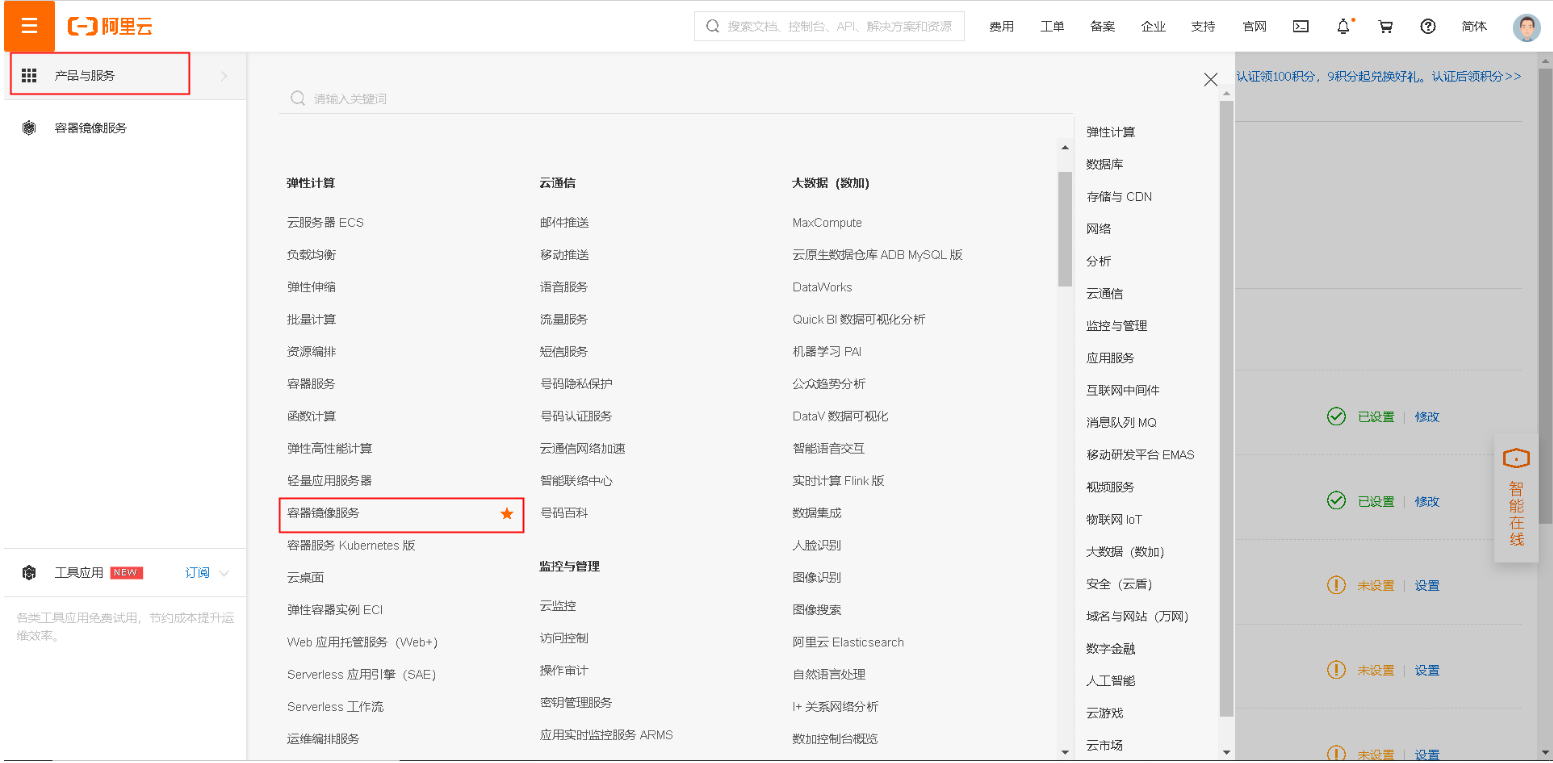Click the 工具应用 sidebar icon
This screenshot has height=763, width=1553.
[x=29, y=573]
